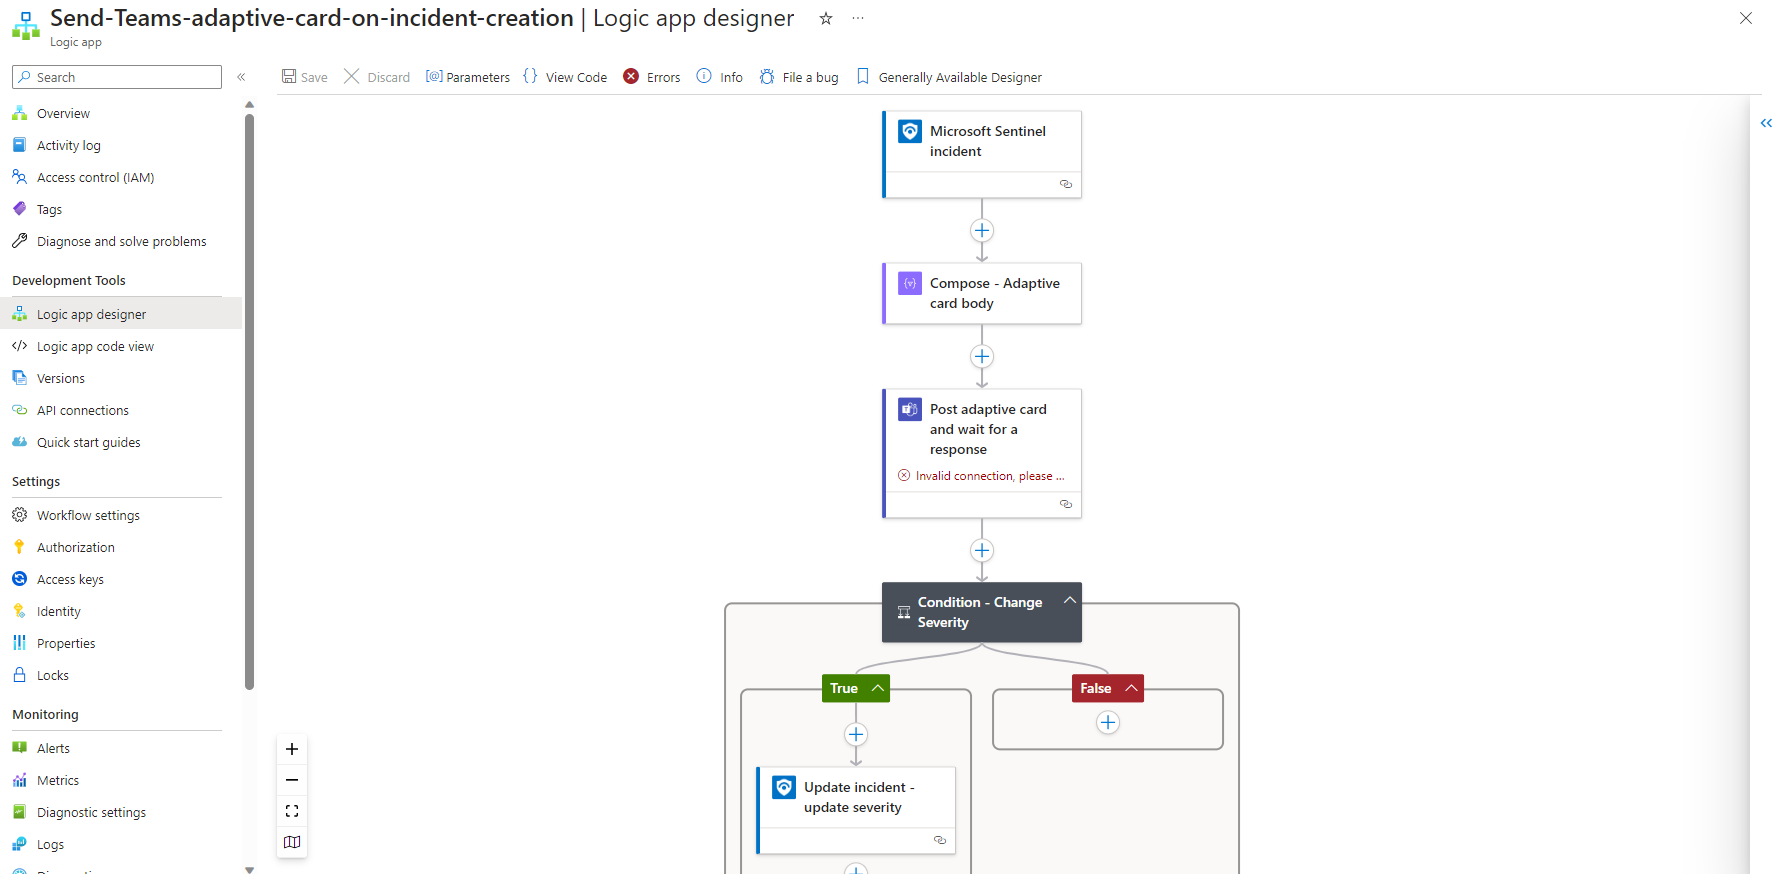
Task: Open Workflow settings
Action: (x=88, y=515)
